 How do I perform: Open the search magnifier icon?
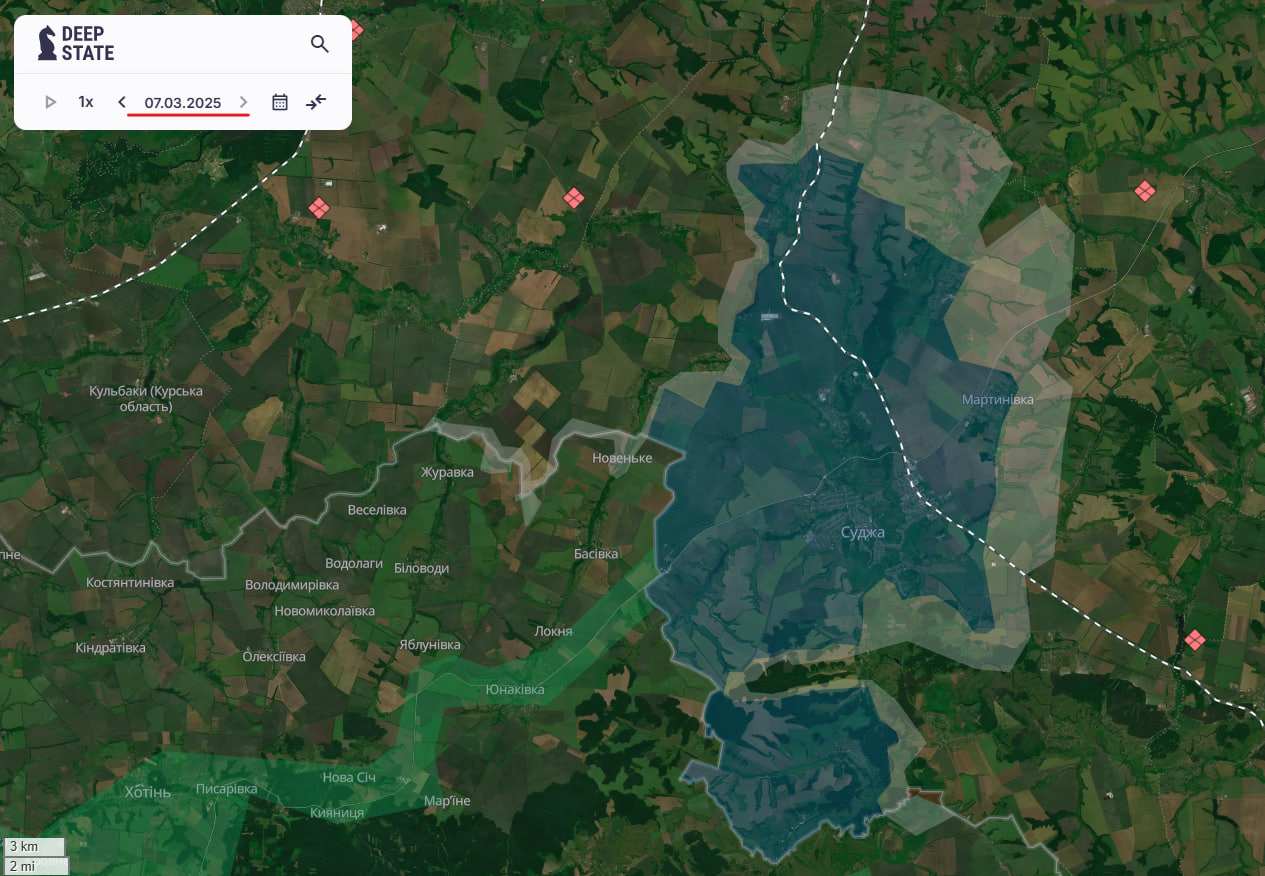pos(320,44)
